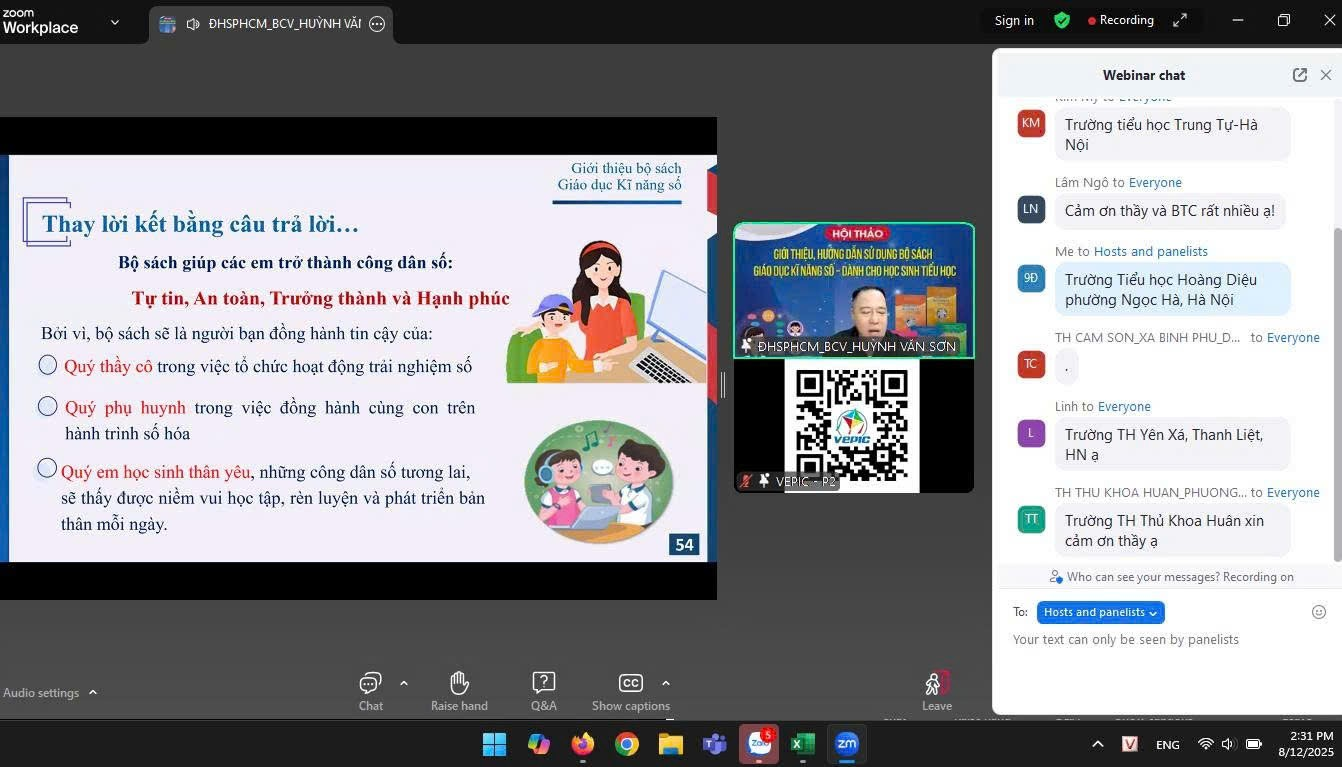Toggle Show captions button

pos(630,684)
